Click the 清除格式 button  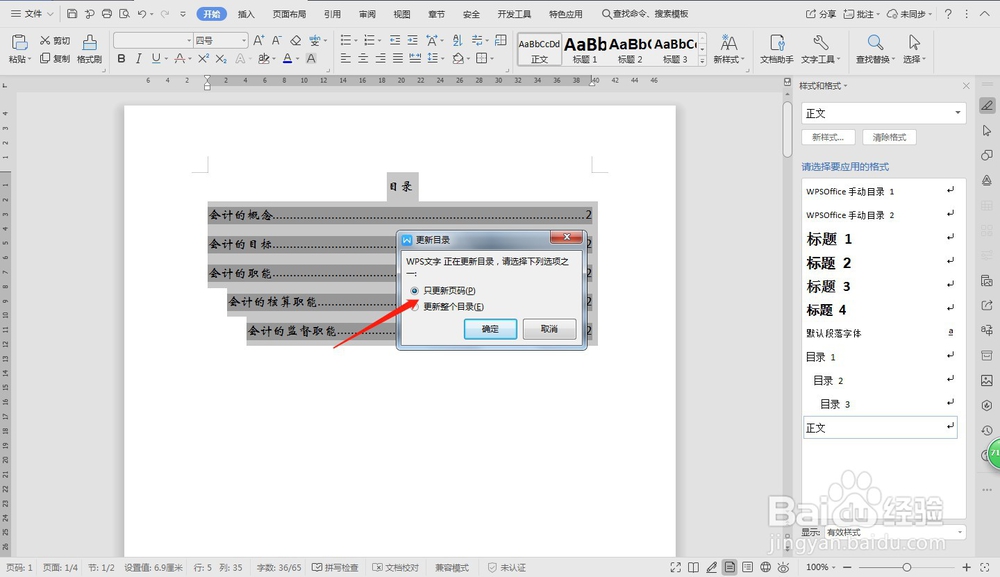pyautogui.click(x=889, y=137)
